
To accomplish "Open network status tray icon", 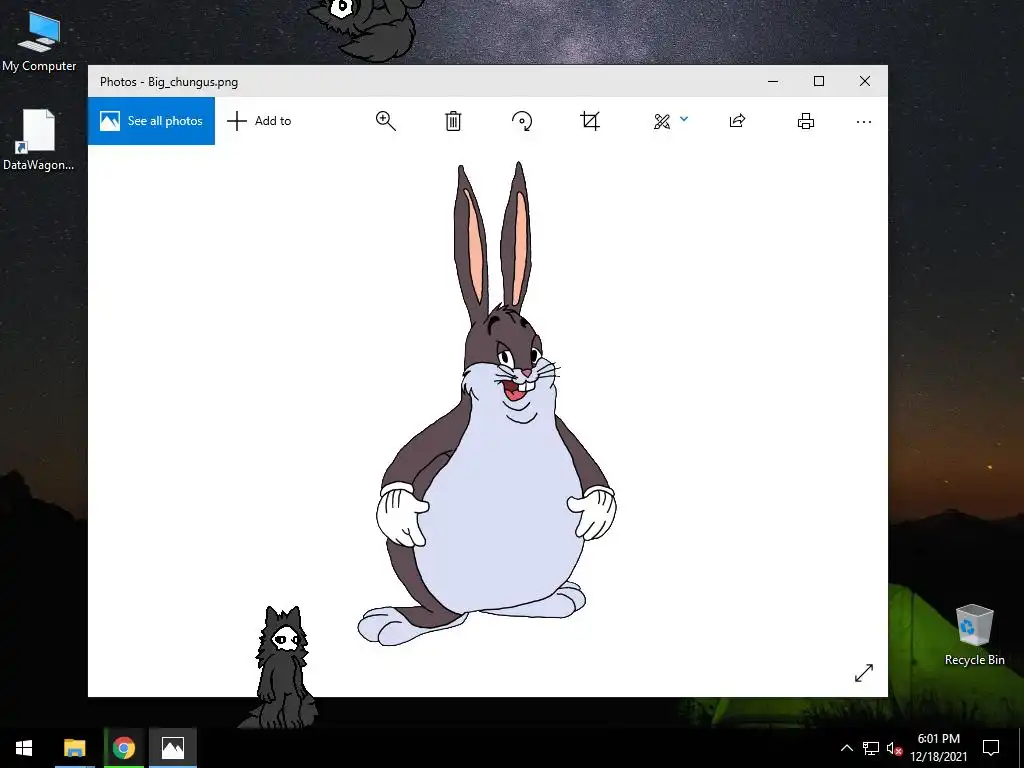I will pos(871,748).
